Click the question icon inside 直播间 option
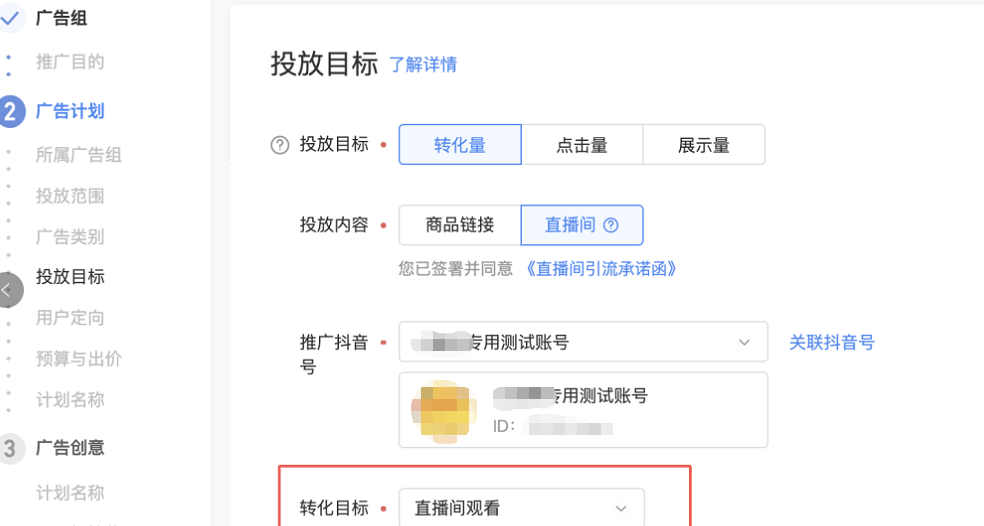 tap(611, 225)
